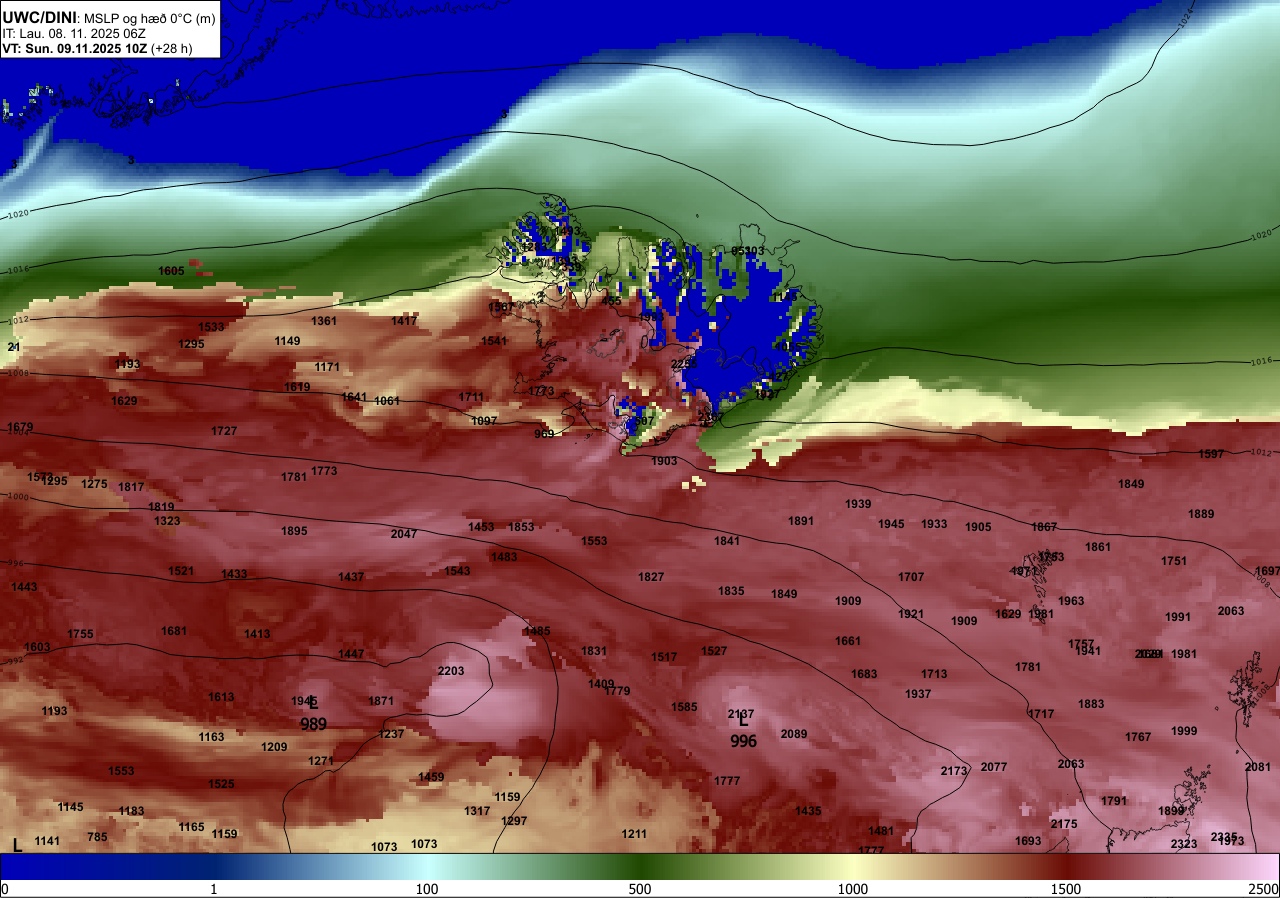Image resolution: width=1280 pixels, height=898 pixels.
Task: Click the initial time line "IT: Lau. 08. 11. 2025 06Z"
Action: point(74,33)
